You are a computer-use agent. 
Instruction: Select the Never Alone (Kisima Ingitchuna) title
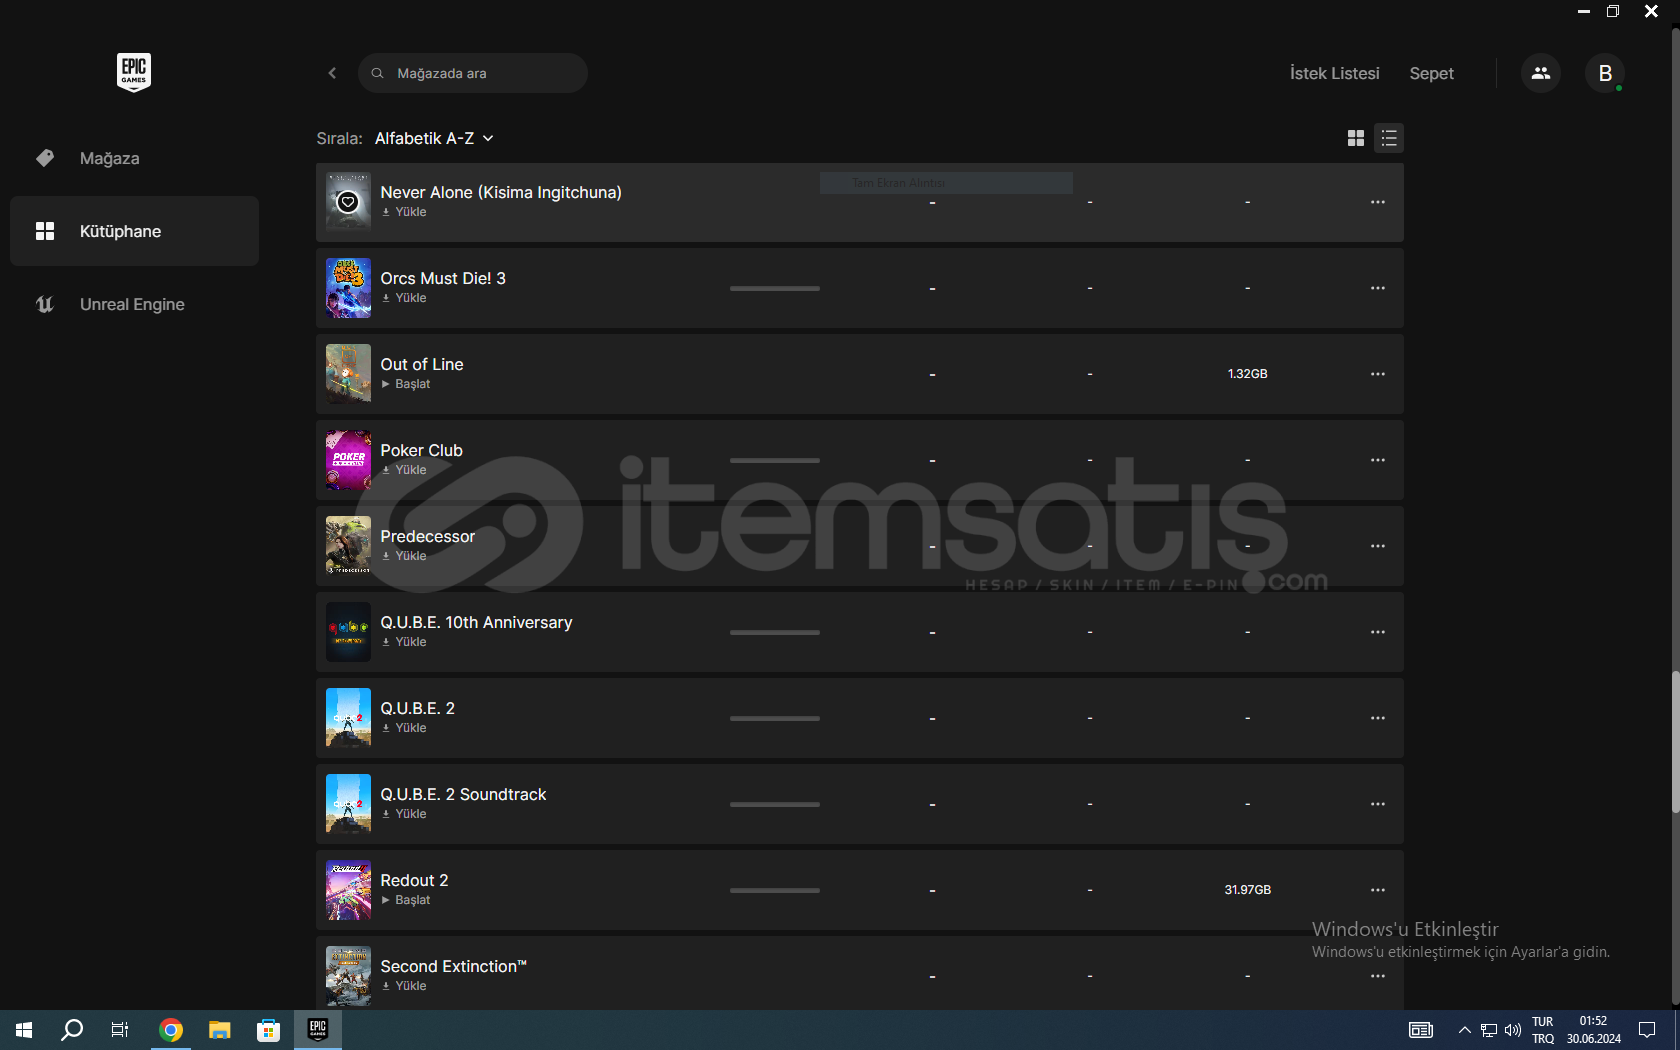(501, 192)
